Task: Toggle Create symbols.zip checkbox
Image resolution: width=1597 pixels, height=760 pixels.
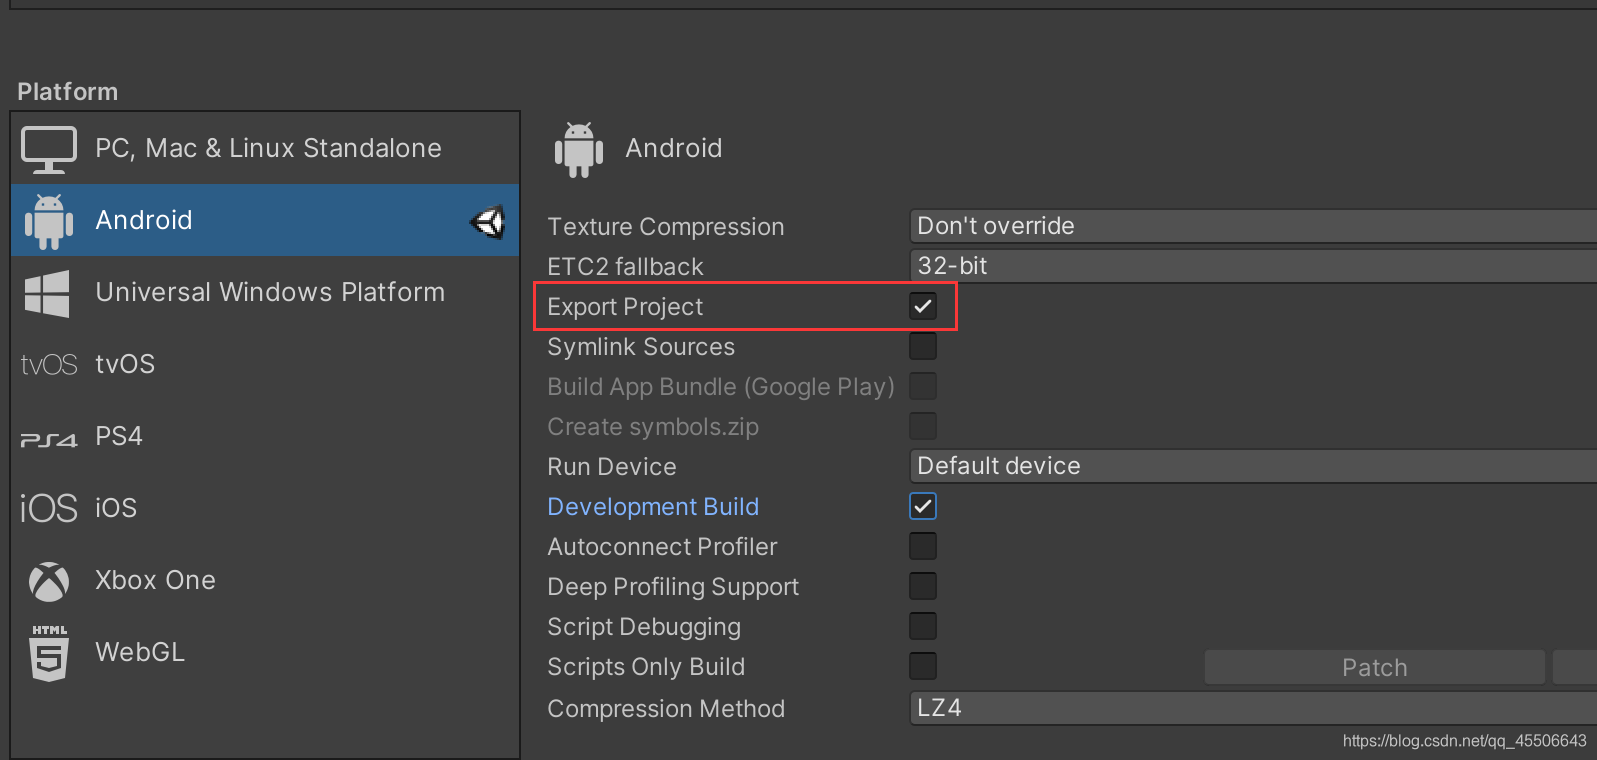Action: coord(923,426)
